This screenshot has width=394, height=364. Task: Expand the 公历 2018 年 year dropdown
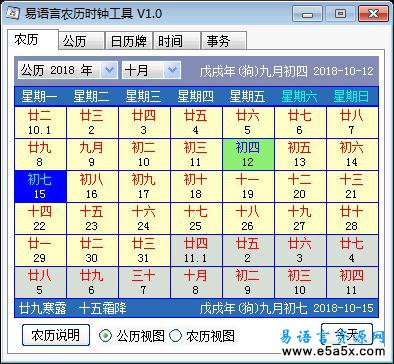(109, 70)
